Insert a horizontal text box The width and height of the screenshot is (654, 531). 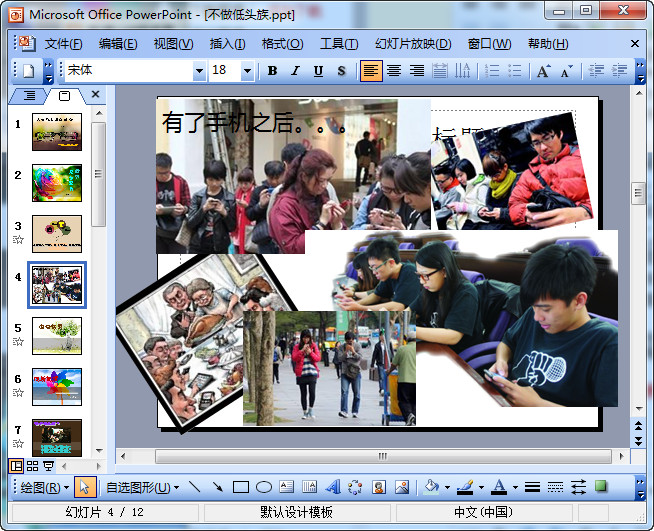coord(287,487)
